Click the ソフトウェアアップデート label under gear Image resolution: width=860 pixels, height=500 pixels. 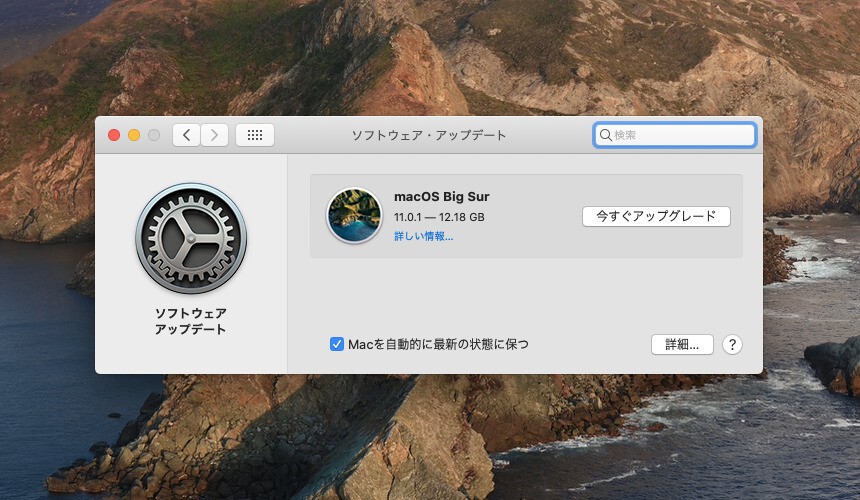[x=190, y=321]
